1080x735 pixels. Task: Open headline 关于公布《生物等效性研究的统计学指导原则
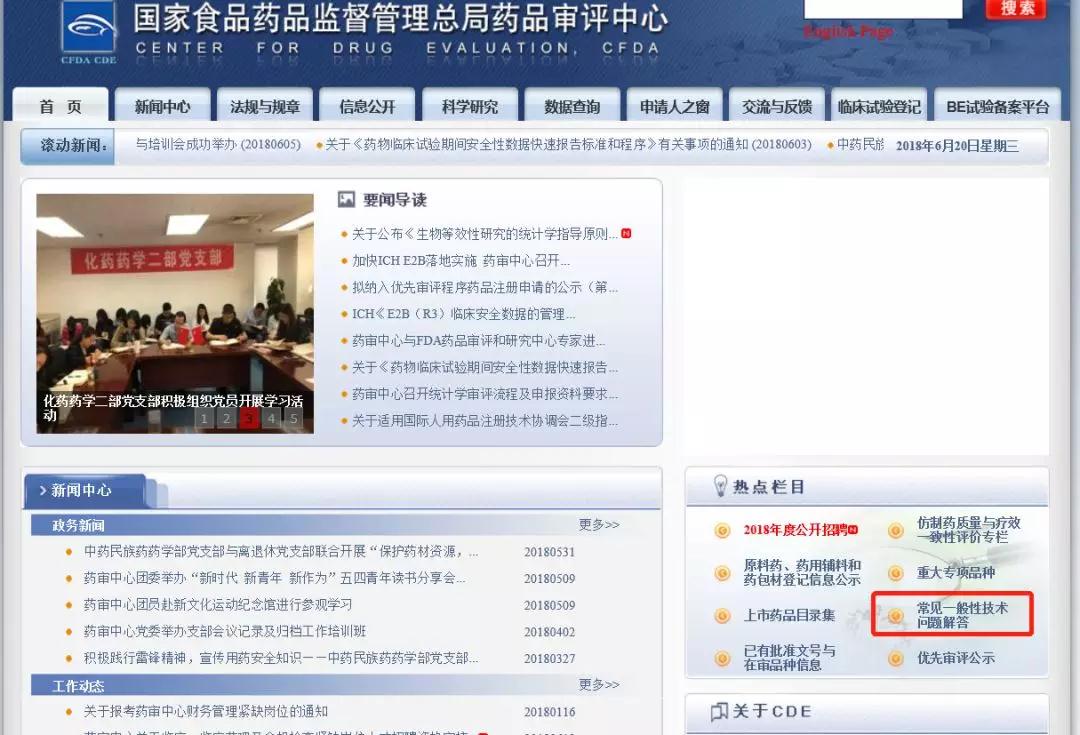tap(485, 234)
